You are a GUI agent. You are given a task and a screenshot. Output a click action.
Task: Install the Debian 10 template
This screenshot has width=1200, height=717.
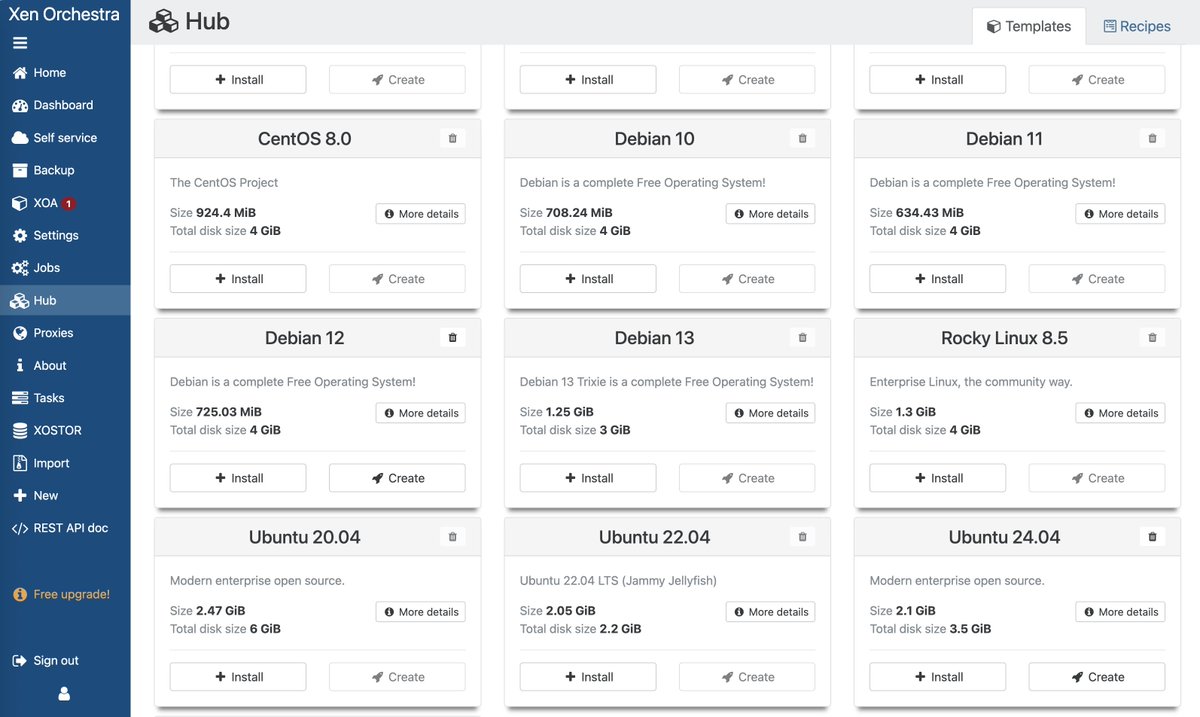point(588,279)
